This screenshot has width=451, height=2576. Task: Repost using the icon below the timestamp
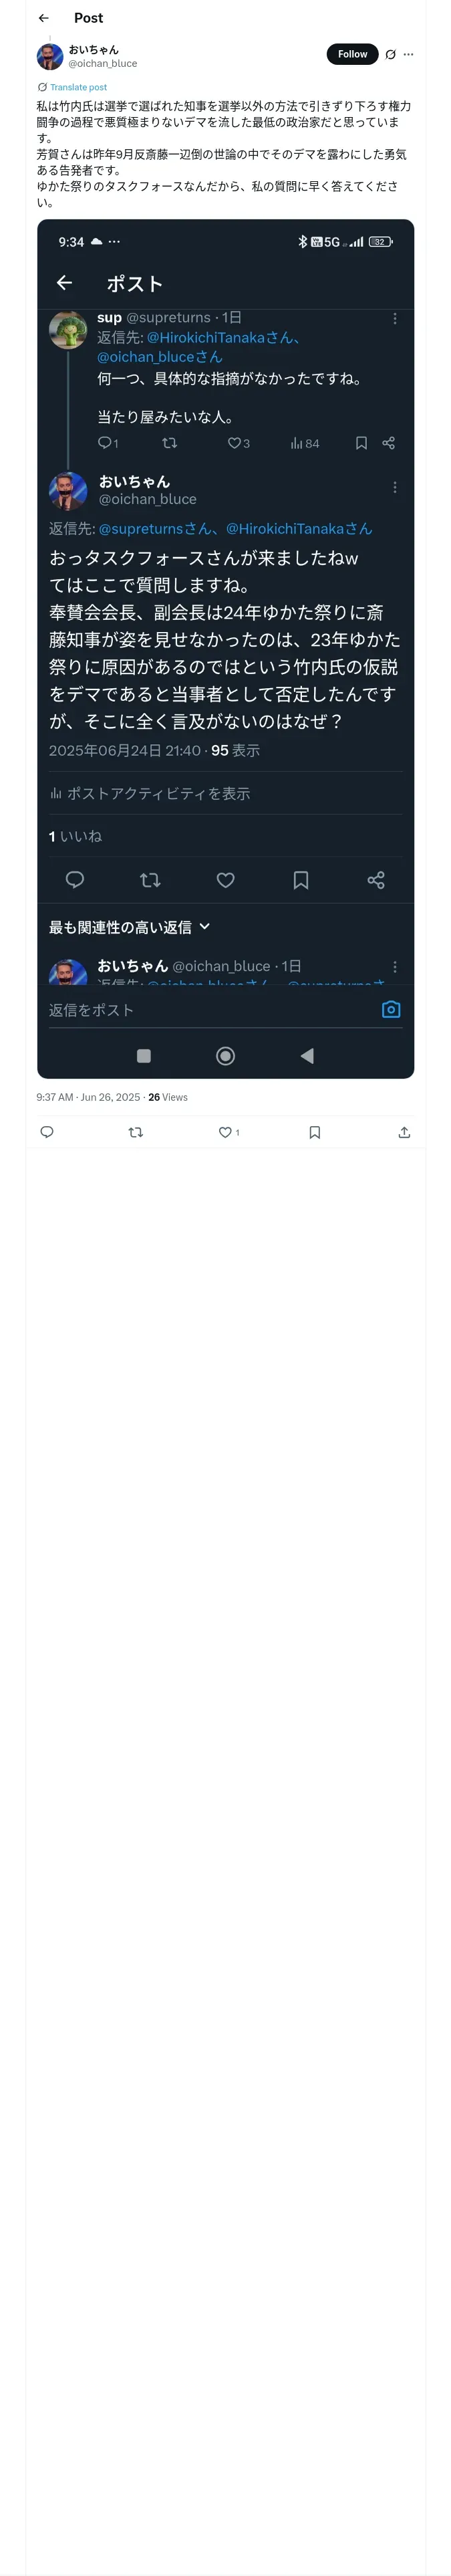[136, 1132]
